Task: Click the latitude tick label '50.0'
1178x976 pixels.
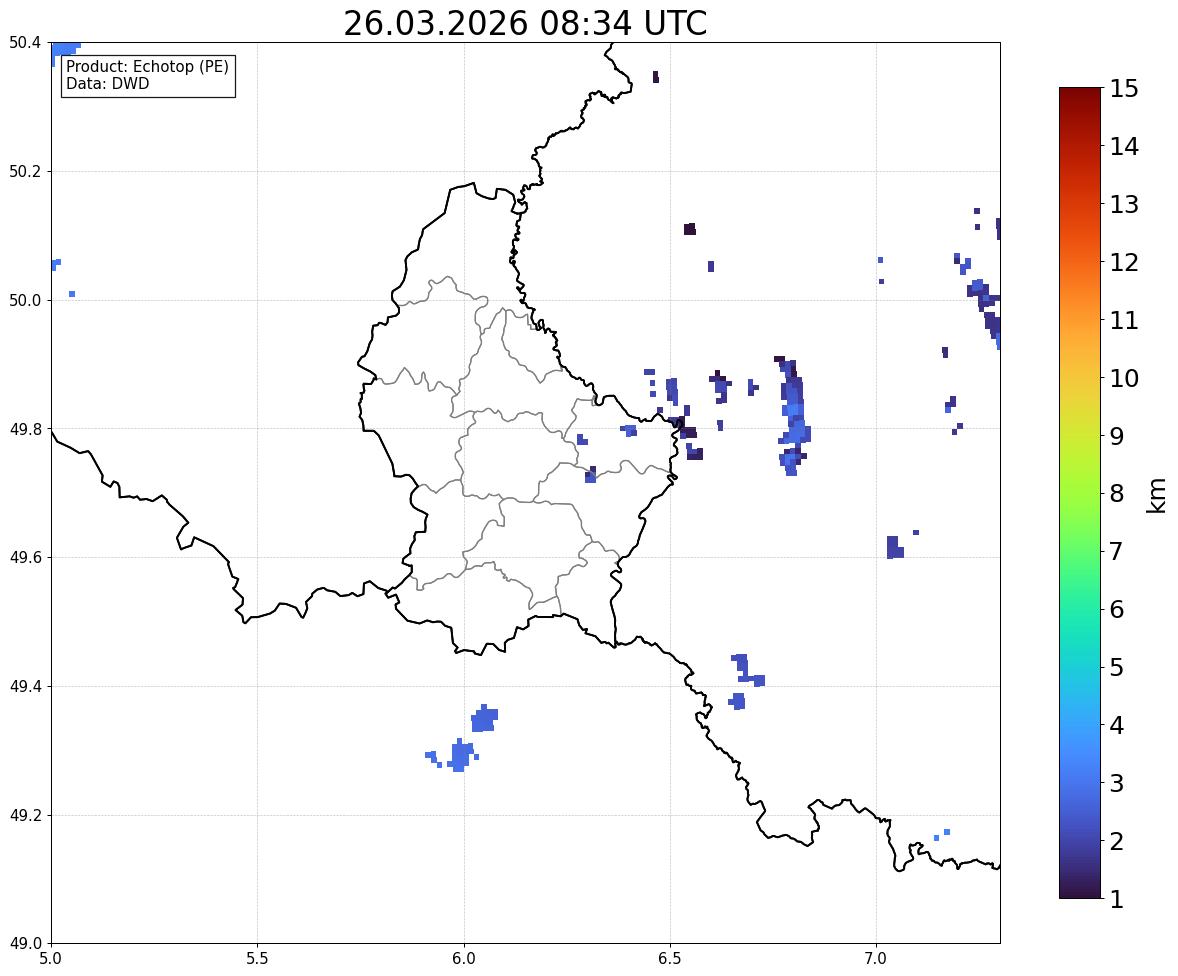Action: 25,301
